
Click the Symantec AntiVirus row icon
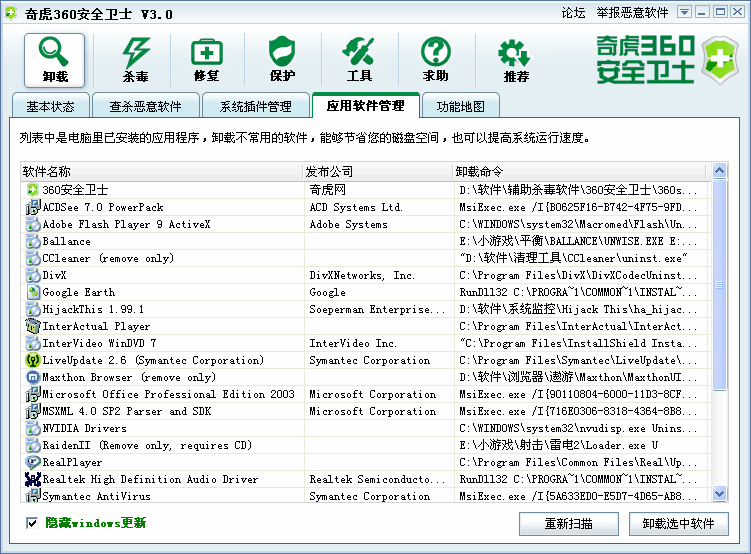pyautogui.click(x=33, y=496)
